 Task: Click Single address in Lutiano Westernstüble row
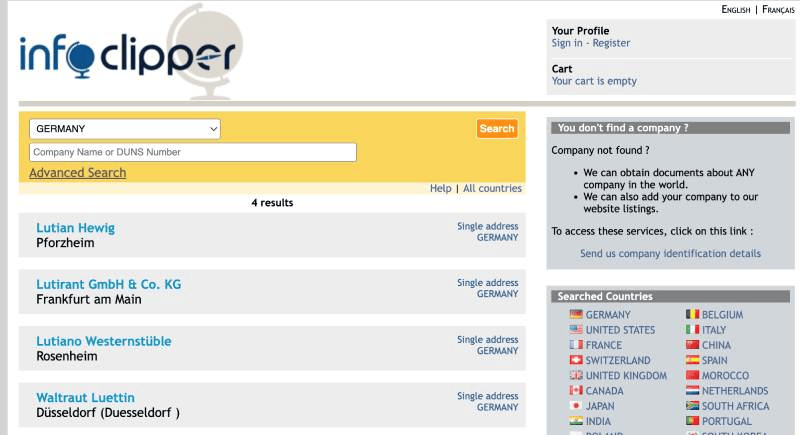[487, 340]
